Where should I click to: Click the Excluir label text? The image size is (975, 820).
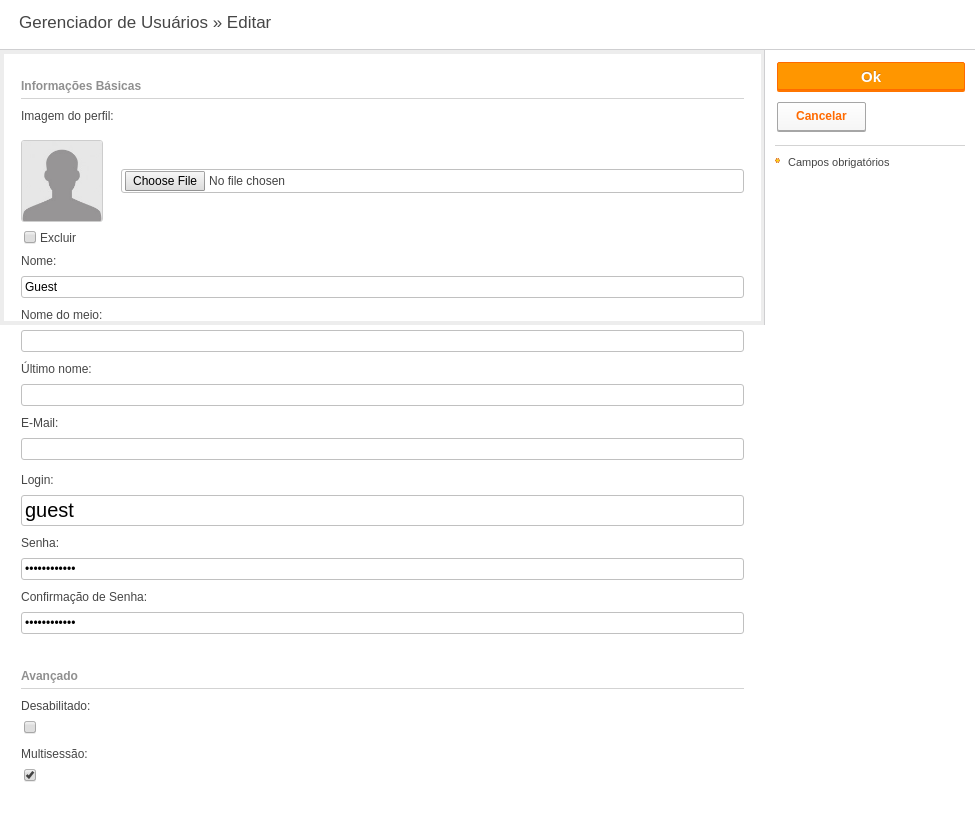[x=58, y=237]
